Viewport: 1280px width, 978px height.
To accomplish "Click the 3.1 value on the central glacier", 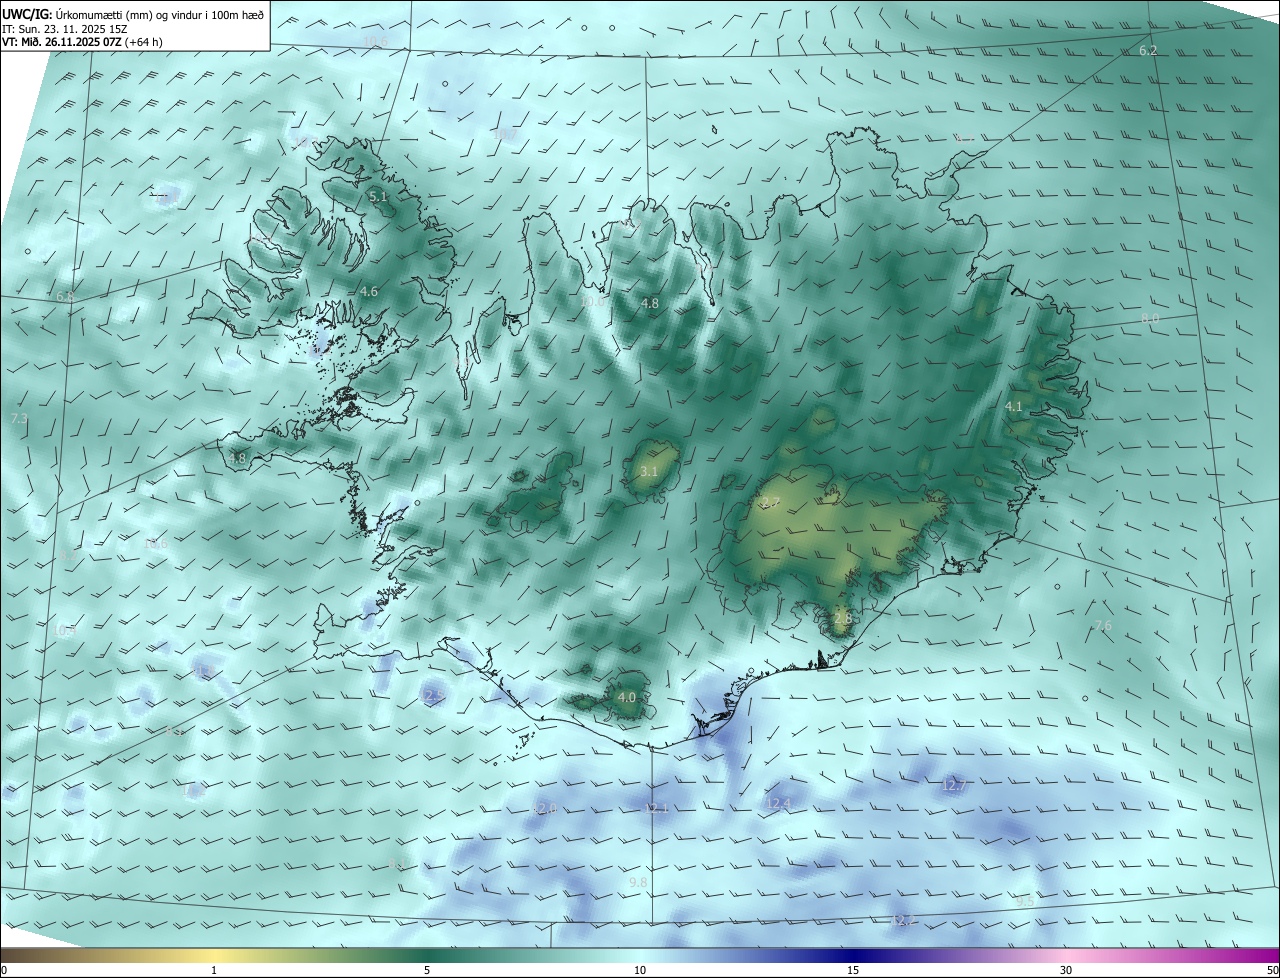I will [x=649, y=471].
